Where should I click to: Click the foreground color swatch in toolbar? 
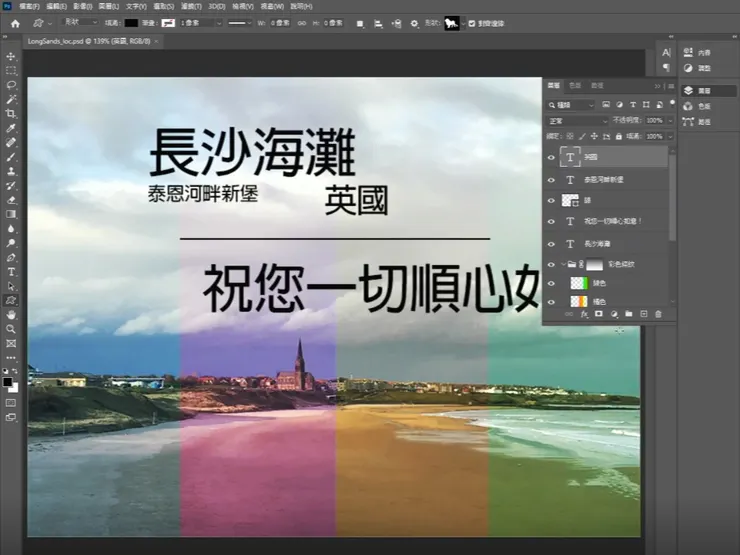click(7, 382)
